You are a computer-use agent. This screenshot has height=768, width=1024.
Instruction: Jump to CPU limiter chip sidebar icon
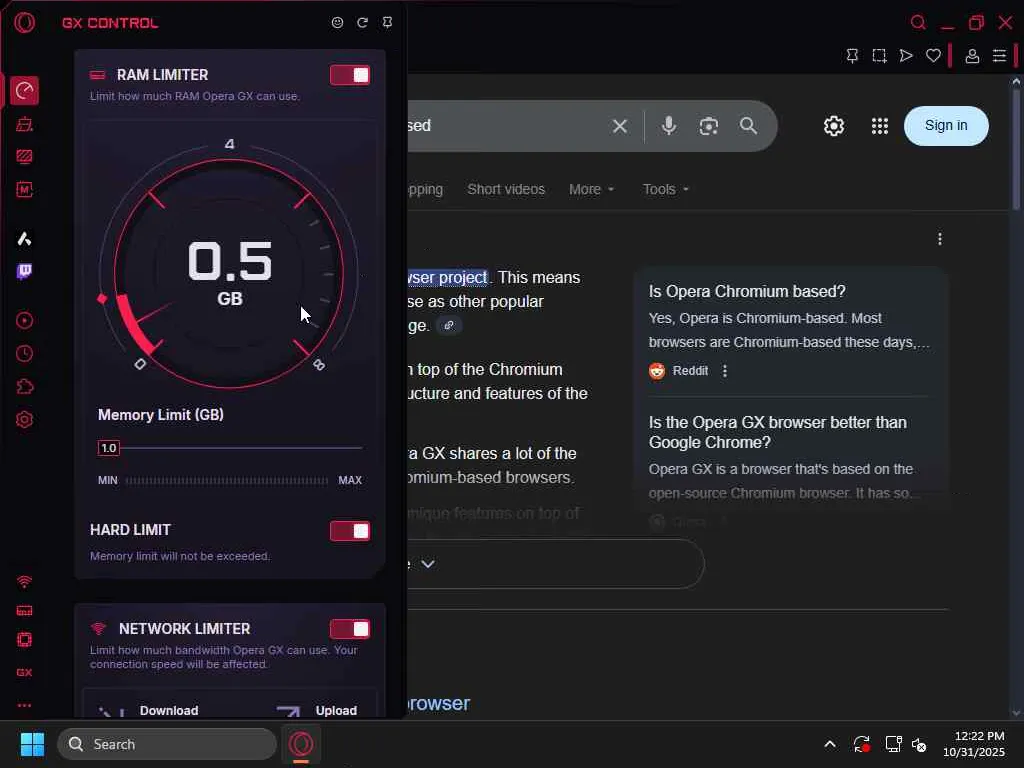tap(24, 640)
